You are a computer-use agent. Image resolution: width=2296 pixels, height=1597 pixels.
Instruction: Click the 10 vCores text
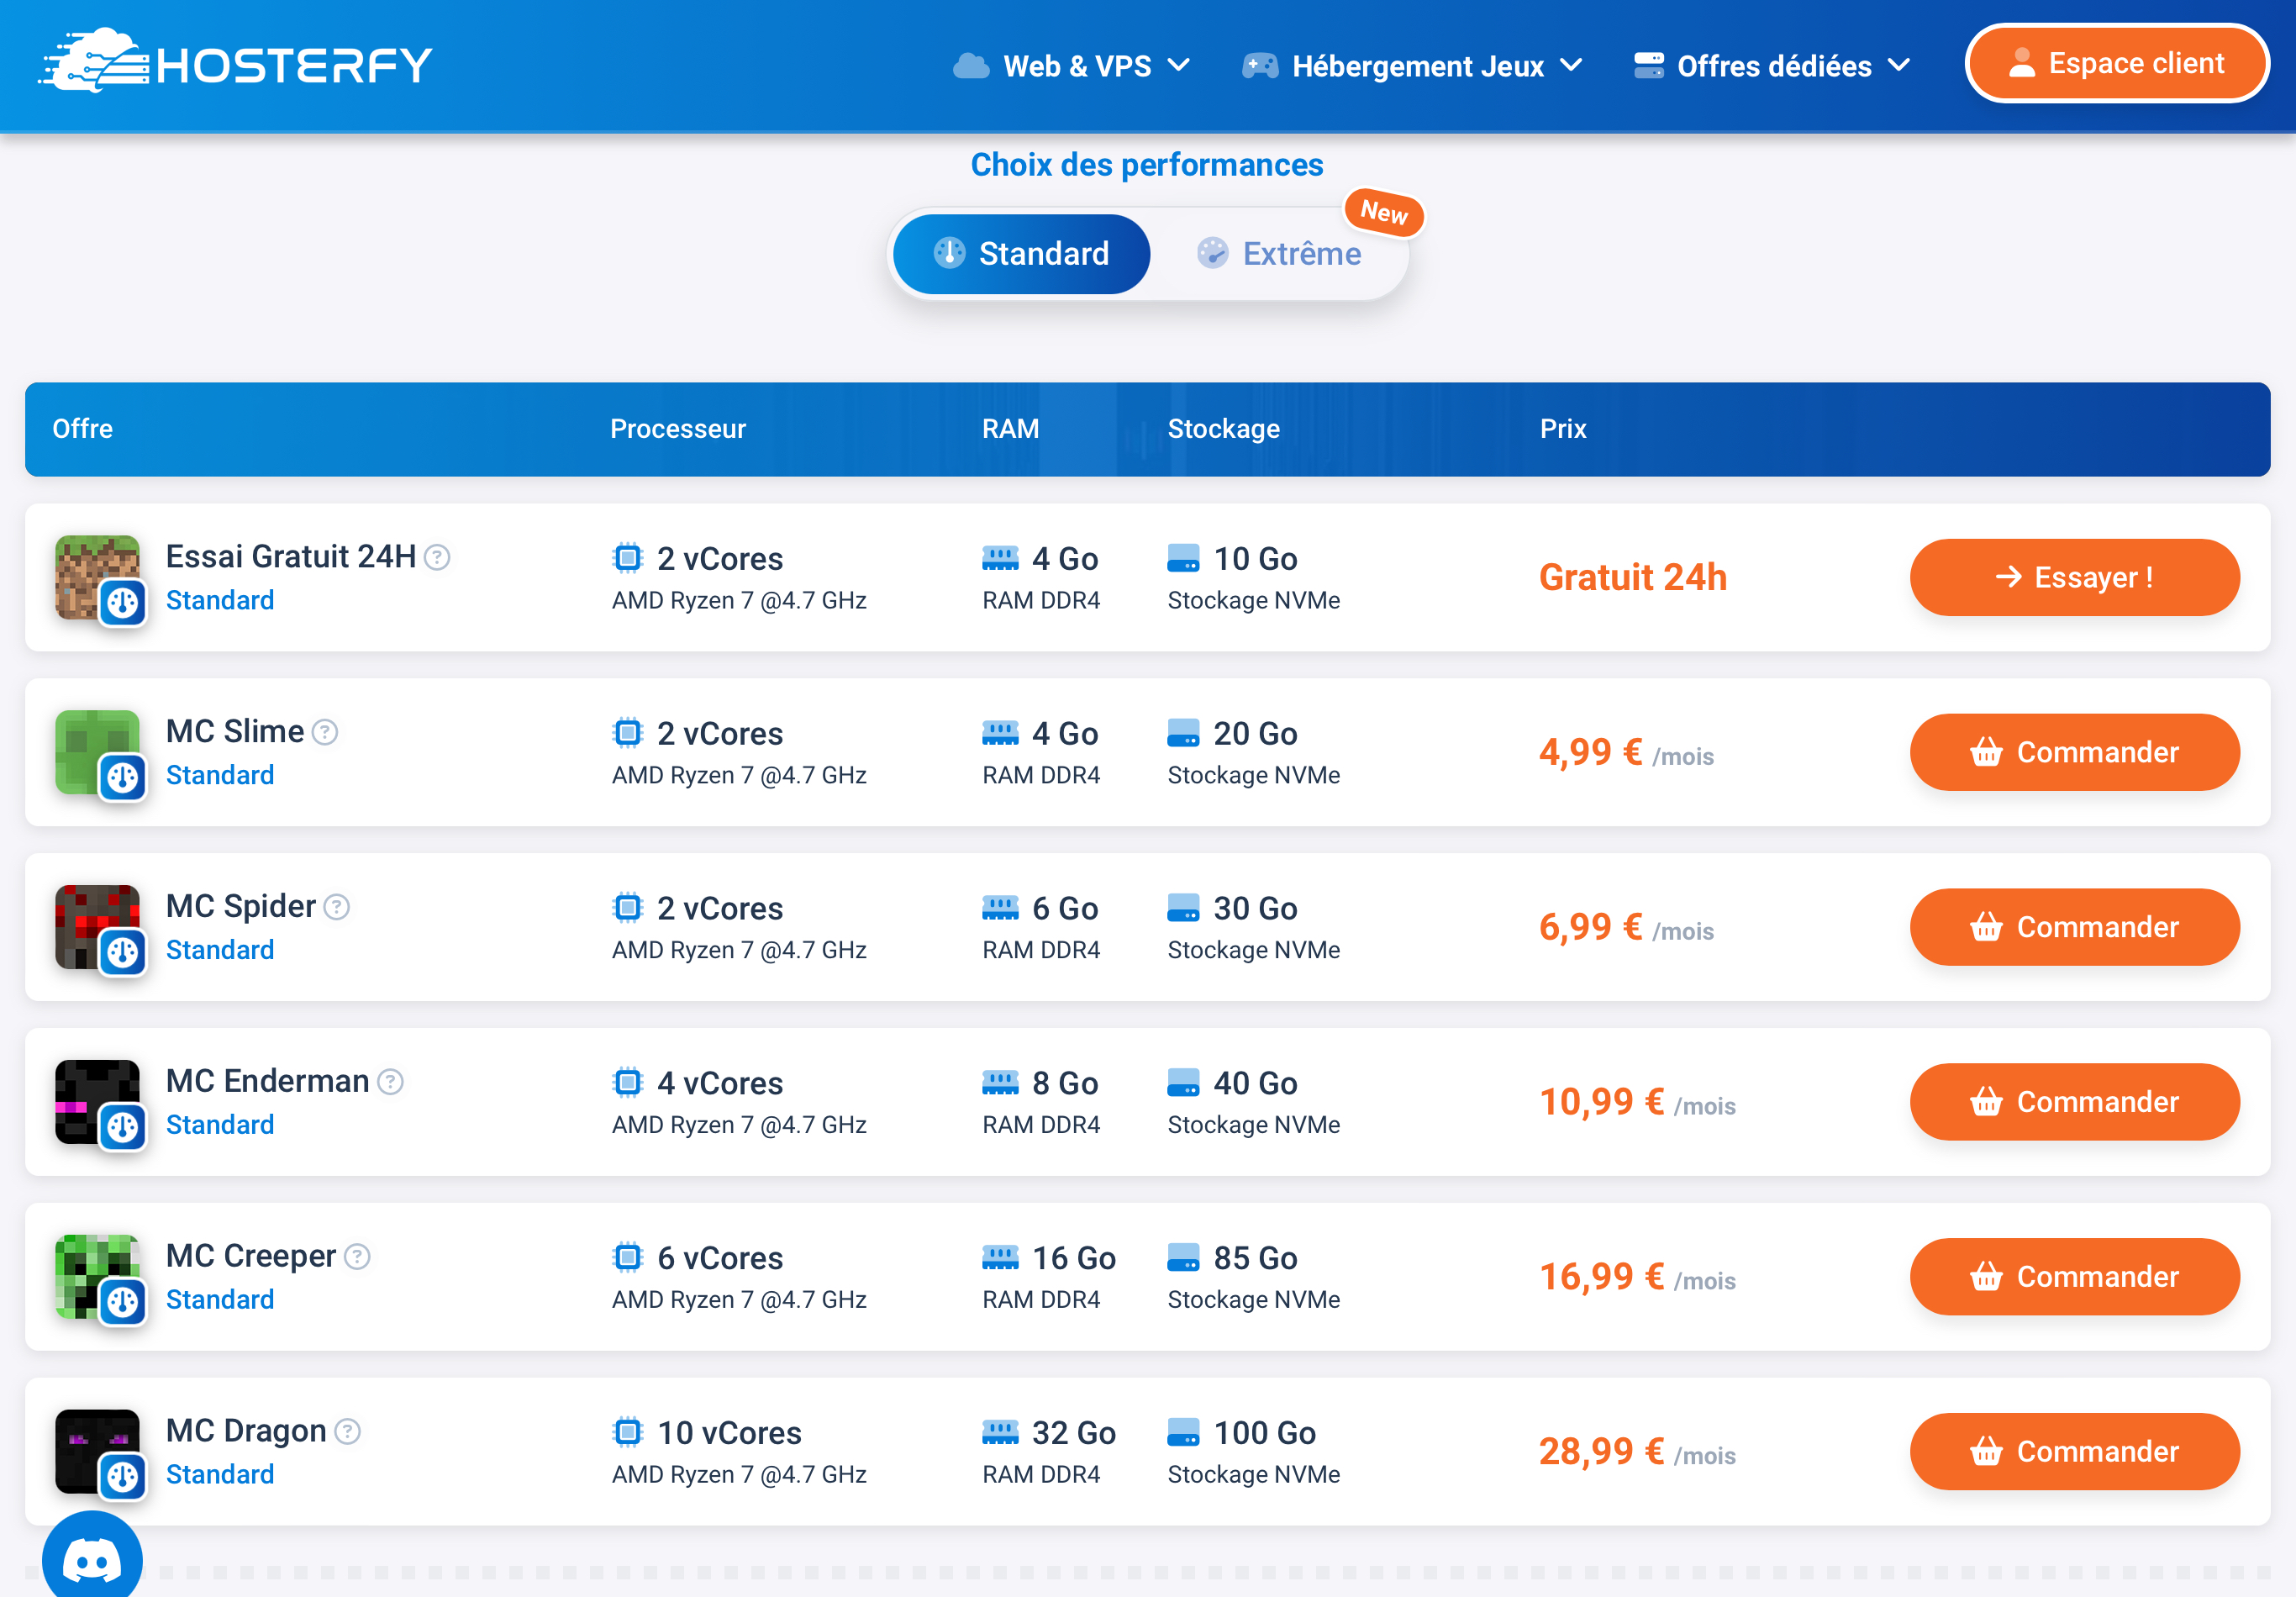[x=729, y=1433]
